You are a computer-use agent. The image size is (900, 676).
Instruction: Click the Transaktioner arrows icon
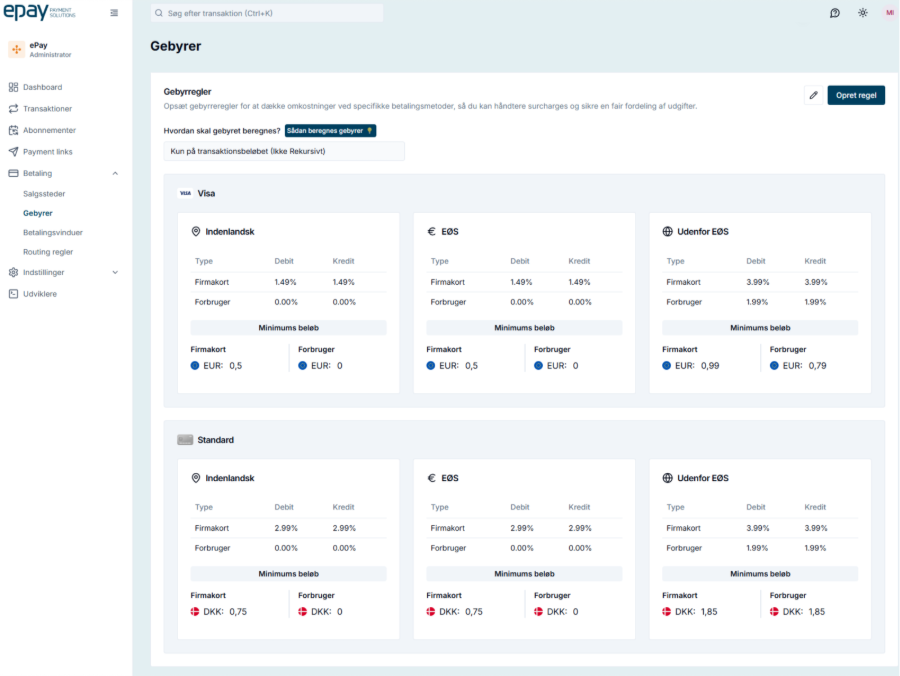pyautogui.click(x=13, y=109)
